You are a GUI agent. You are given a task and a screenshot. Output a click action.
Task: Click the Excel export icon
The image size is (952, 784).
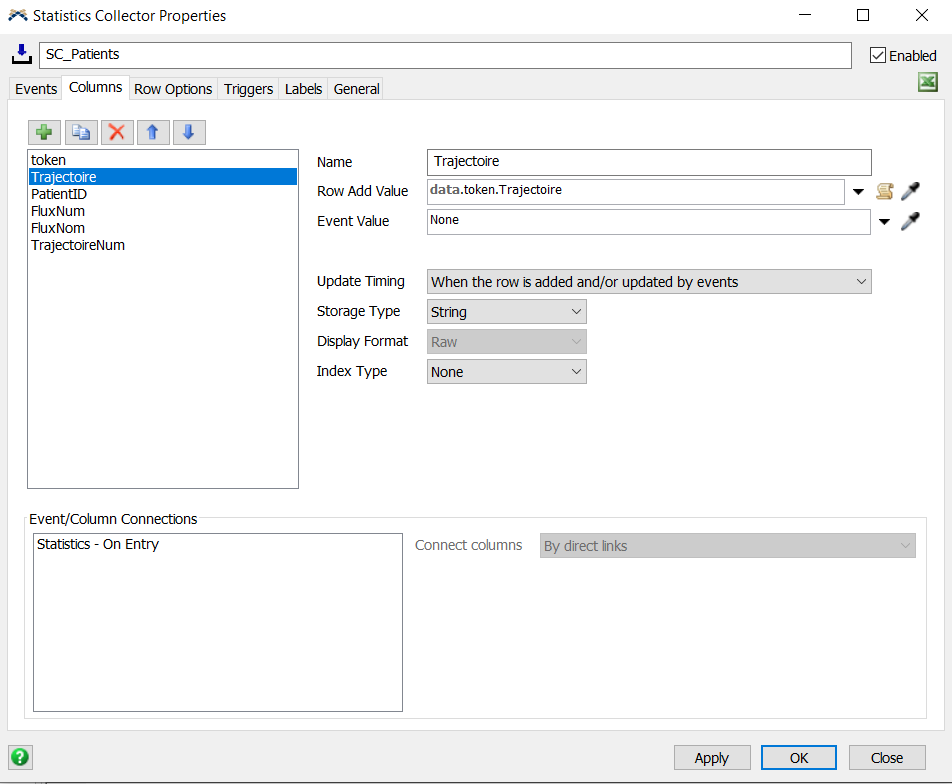pyautogui.click(x=928, y=83)
